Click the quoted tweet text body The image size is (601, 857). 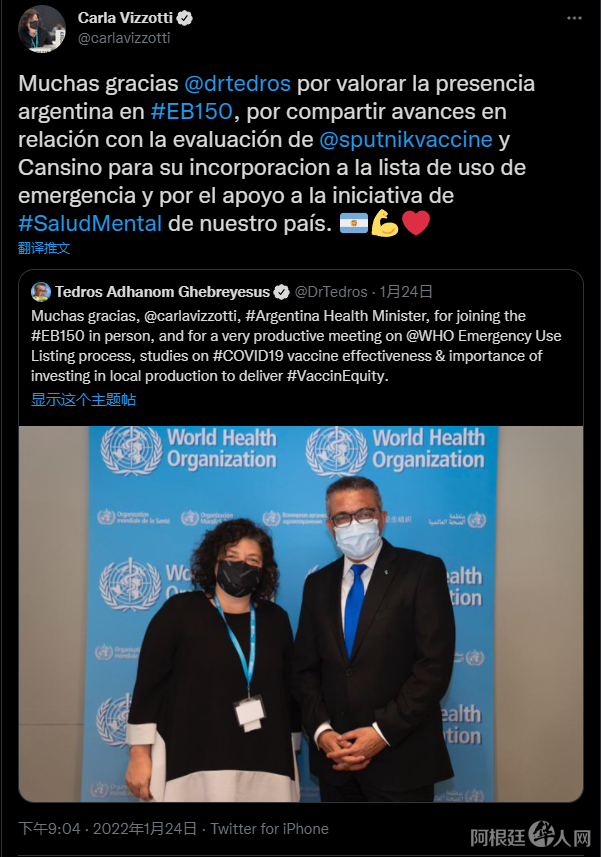[296, 345]
